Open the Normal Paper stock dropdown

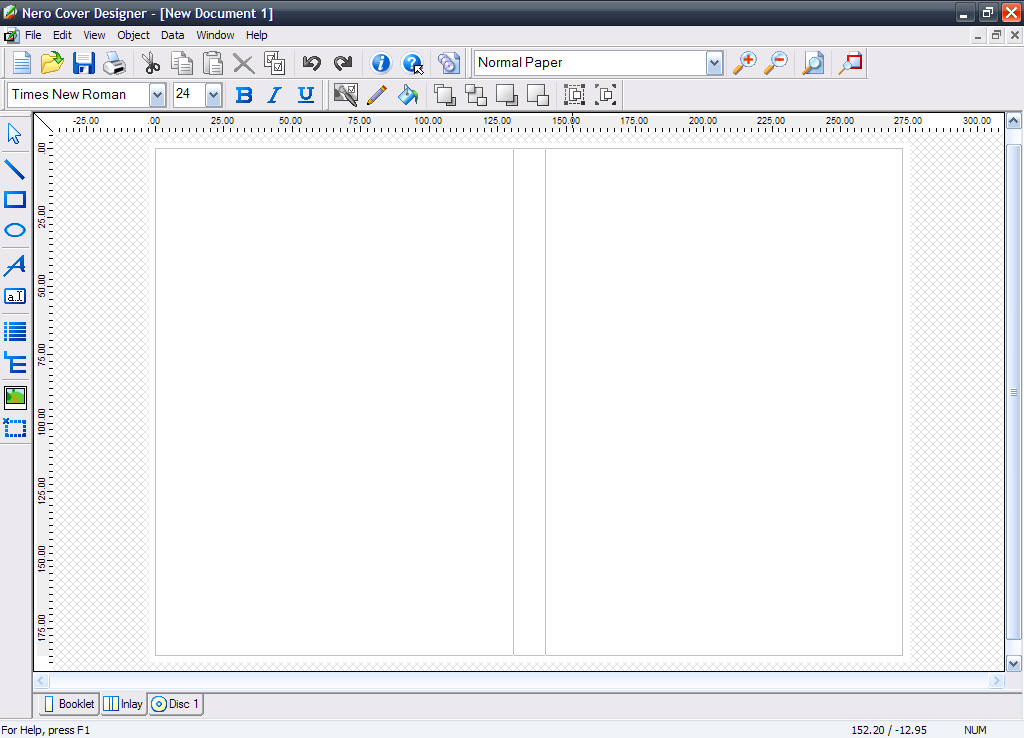point(714,63)
